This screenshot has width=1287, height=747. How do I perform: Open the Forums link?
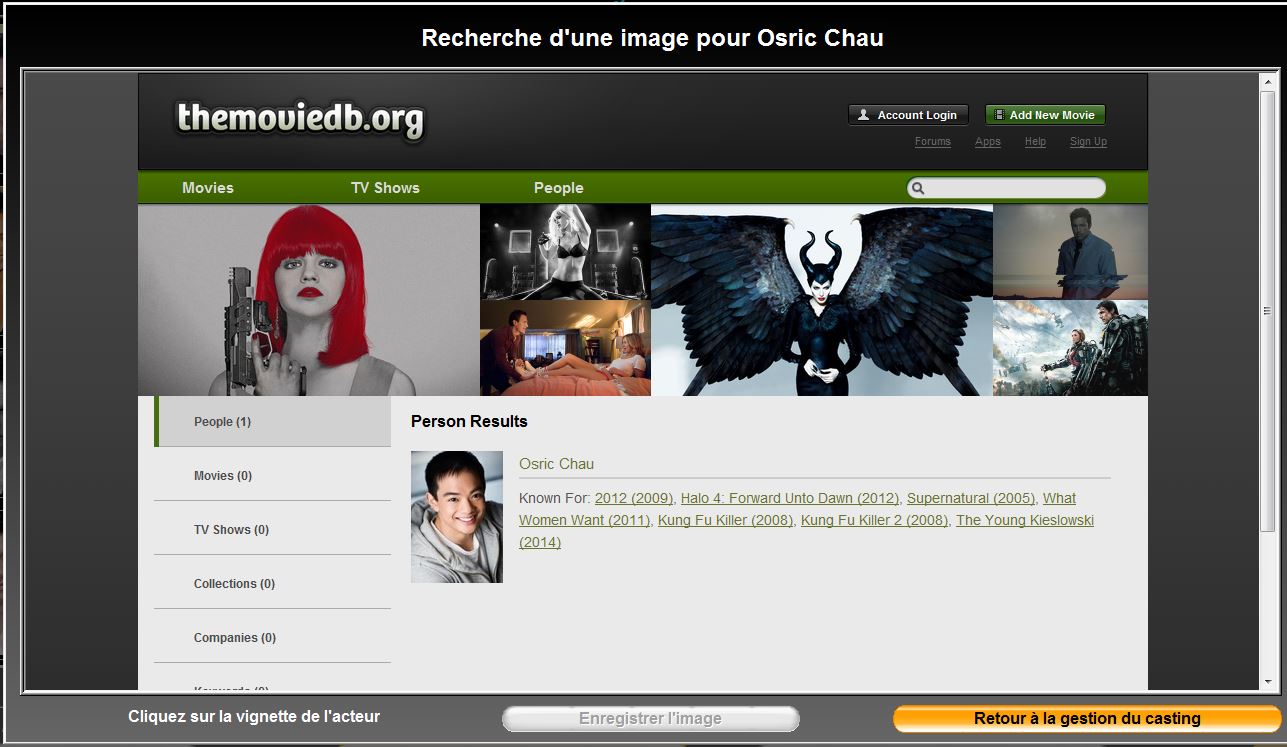tap(932, 142)
